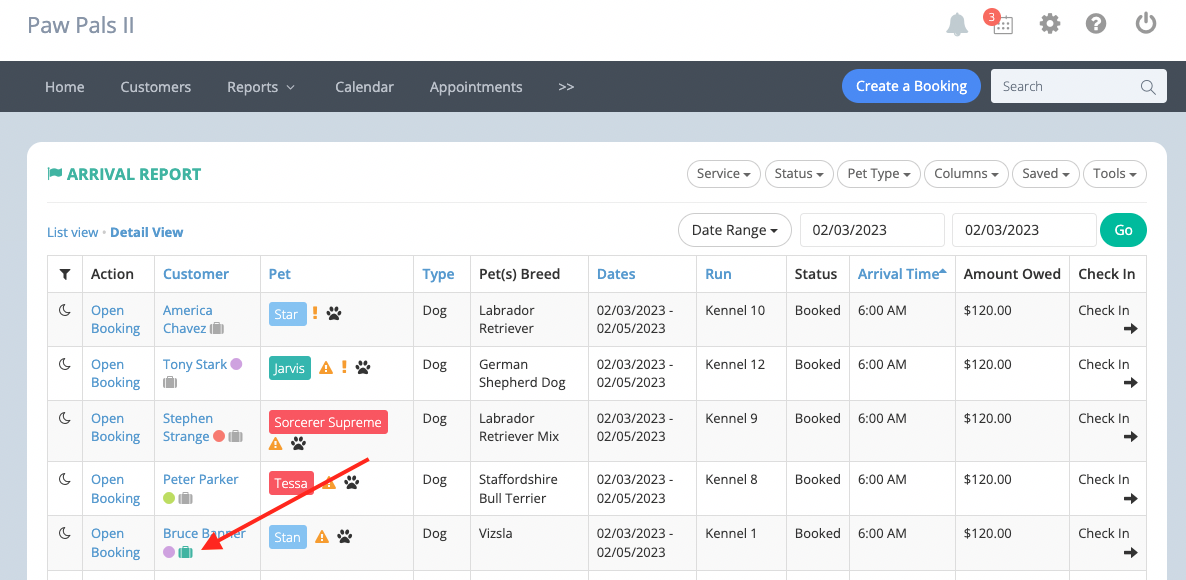This screenshot has width=1186, height=580.
Task: Click the paw icon next to Stan
Action: click(x=345, y=537)
